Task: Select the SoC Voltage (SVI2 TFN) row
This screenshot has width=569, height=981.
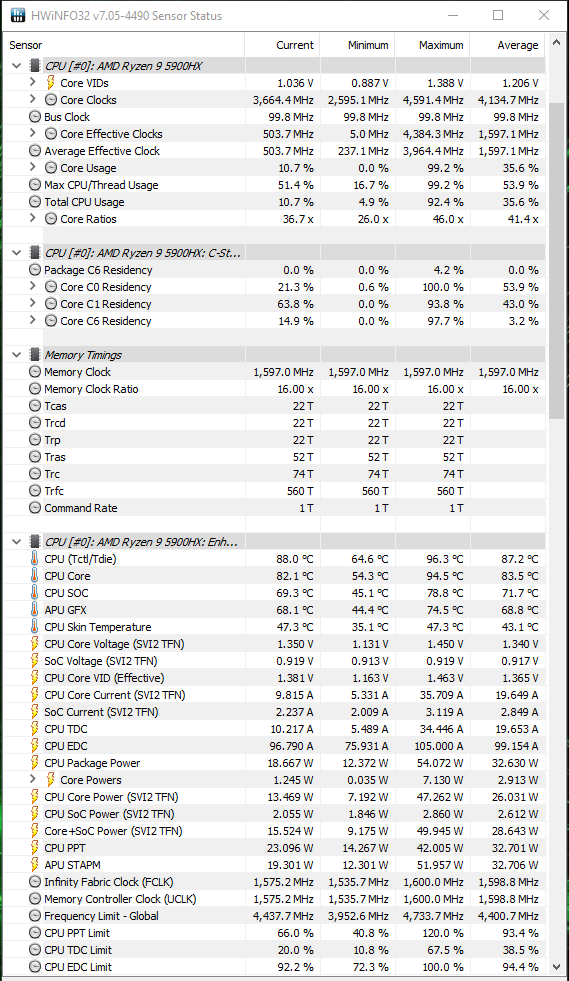Action: pyautogui.click(x=275, y=661)
